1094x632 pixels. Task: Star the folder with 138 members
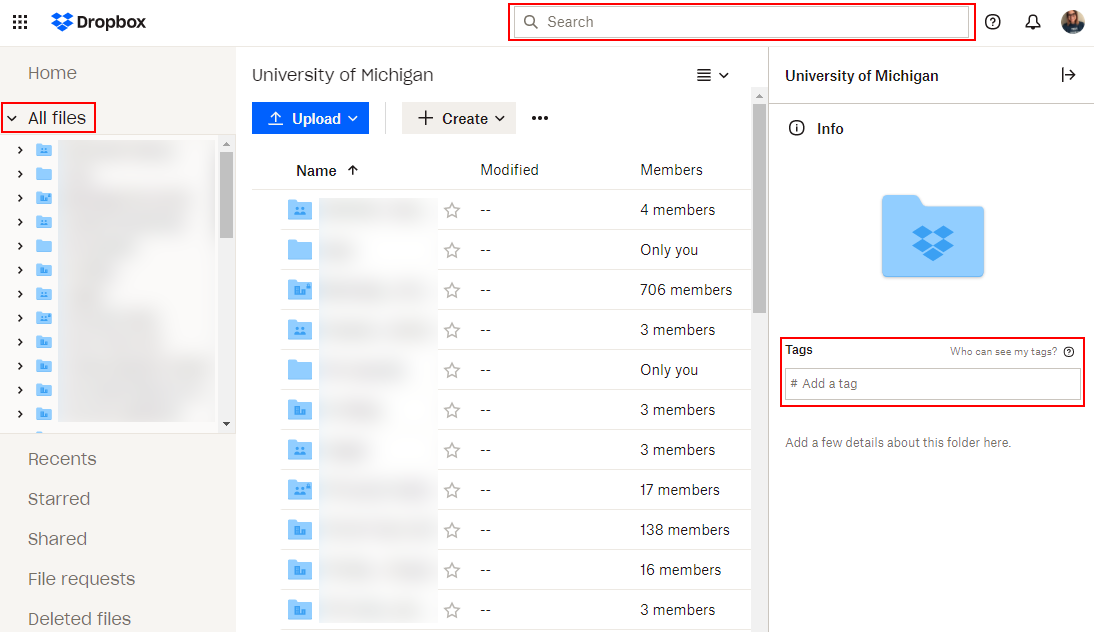452,530
